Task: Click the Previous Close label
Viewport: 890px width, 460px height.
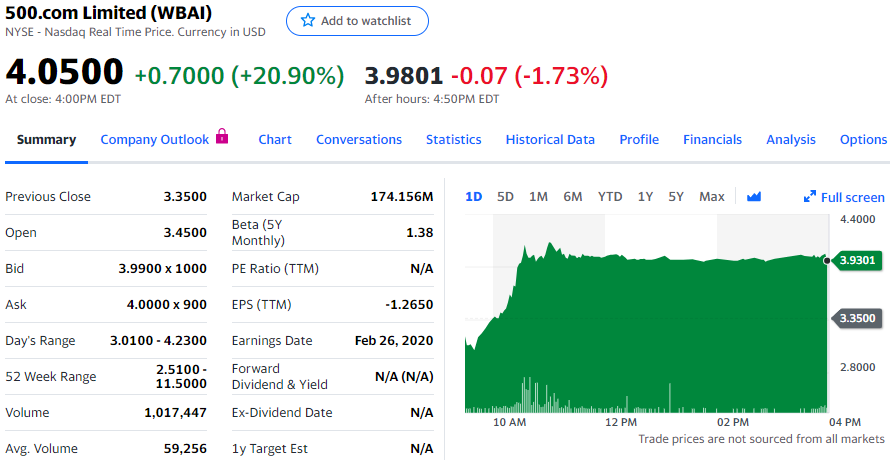Action: 48,196
